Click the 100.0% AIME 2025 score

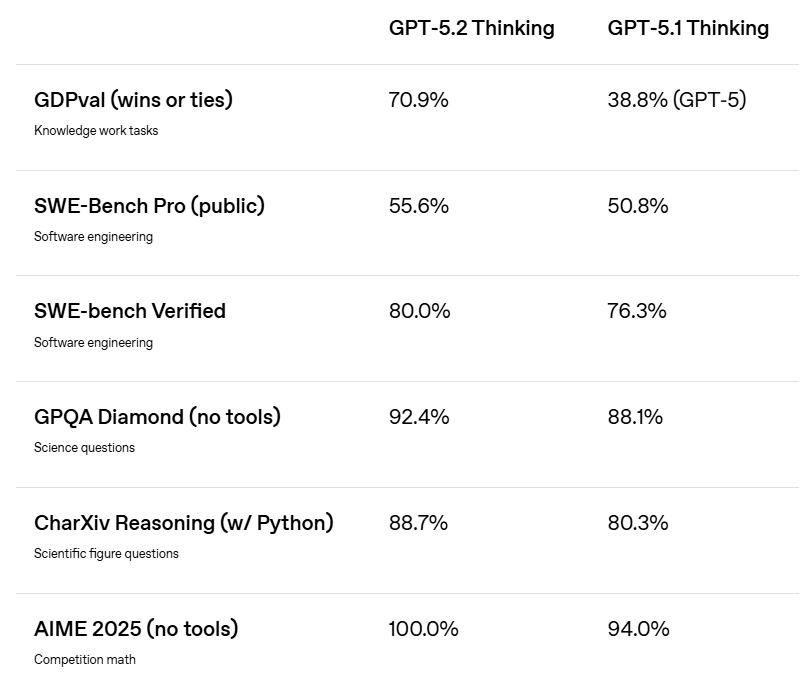423,629
